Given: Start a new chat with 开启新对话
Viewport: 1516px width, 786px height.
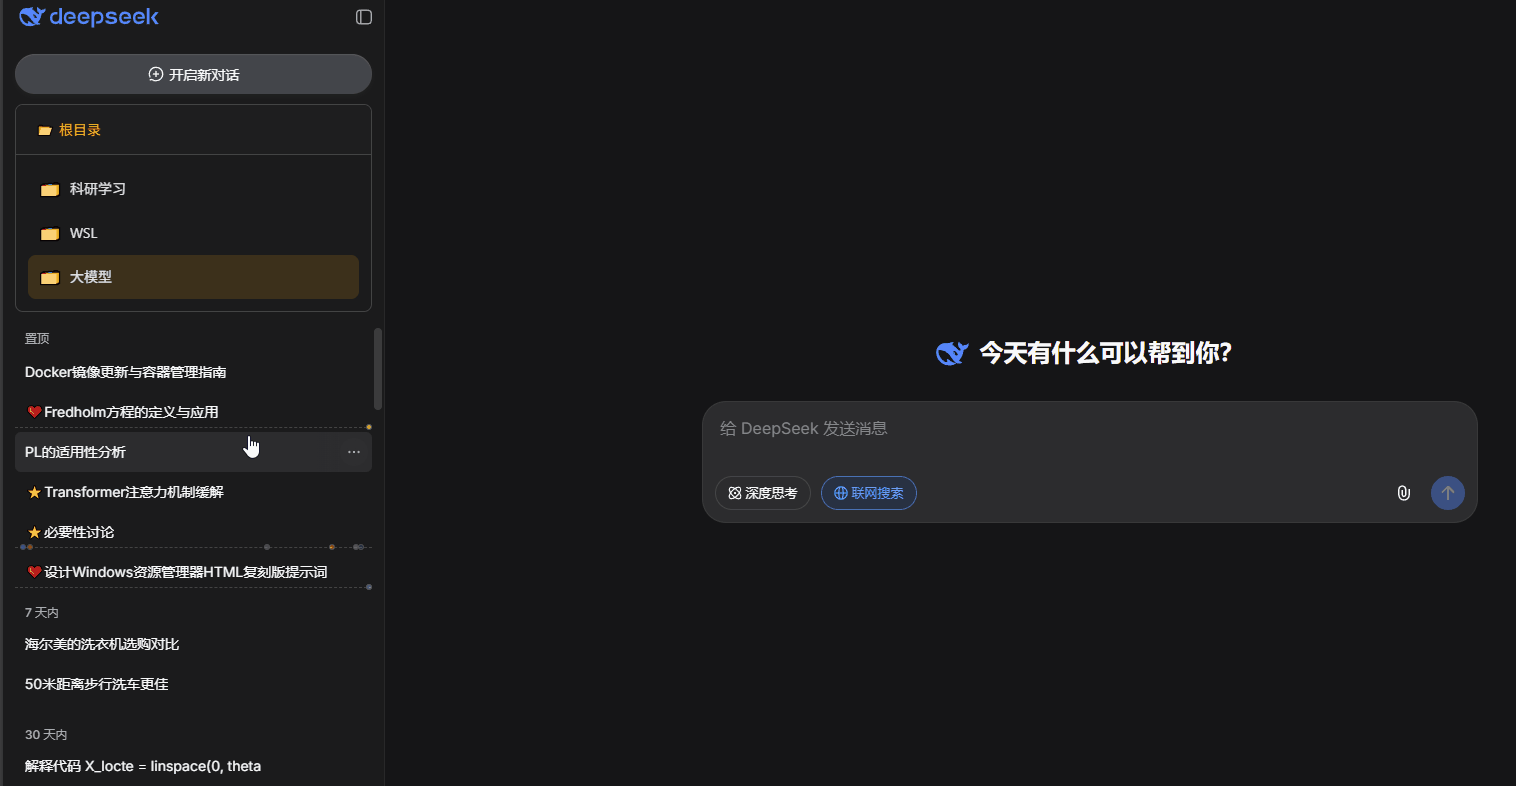Looking at the screenshot, I should [x=193, y=75].
